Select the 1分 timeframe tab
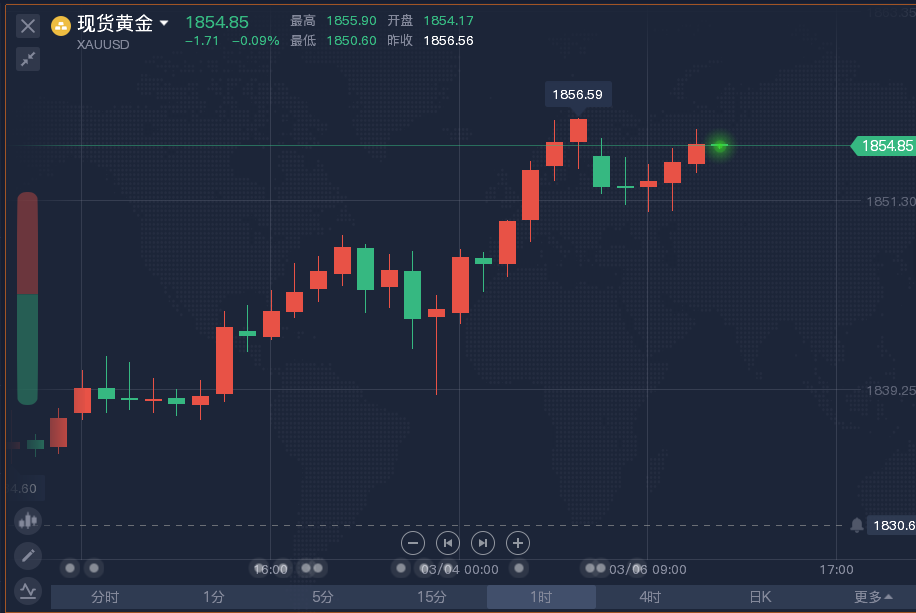Screen dimensions: 916x613 click(x=214, y=597)
